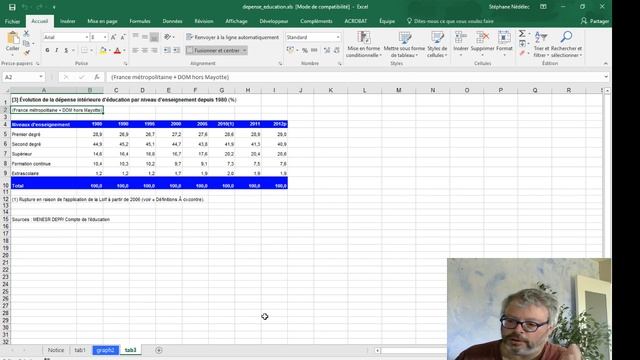Select the graph2 sheet tab

[x=105, y=350]
